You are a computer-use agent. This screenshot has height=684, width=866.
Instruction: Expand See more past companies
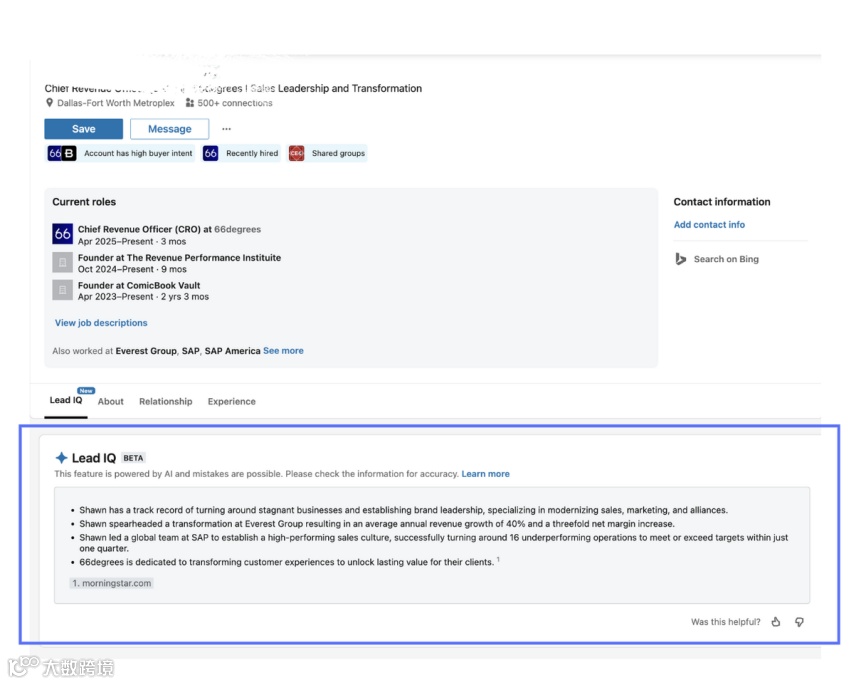pos(283,350)
